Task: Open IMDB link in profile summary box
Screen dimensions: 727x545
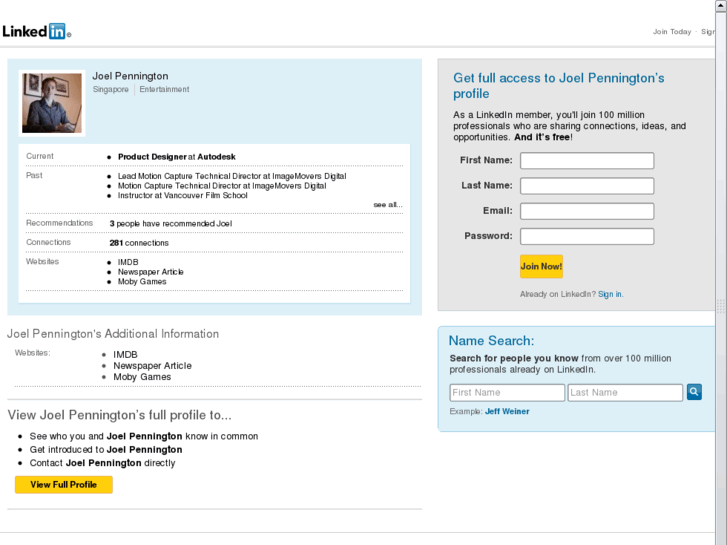Action: [x=128, y=262]
